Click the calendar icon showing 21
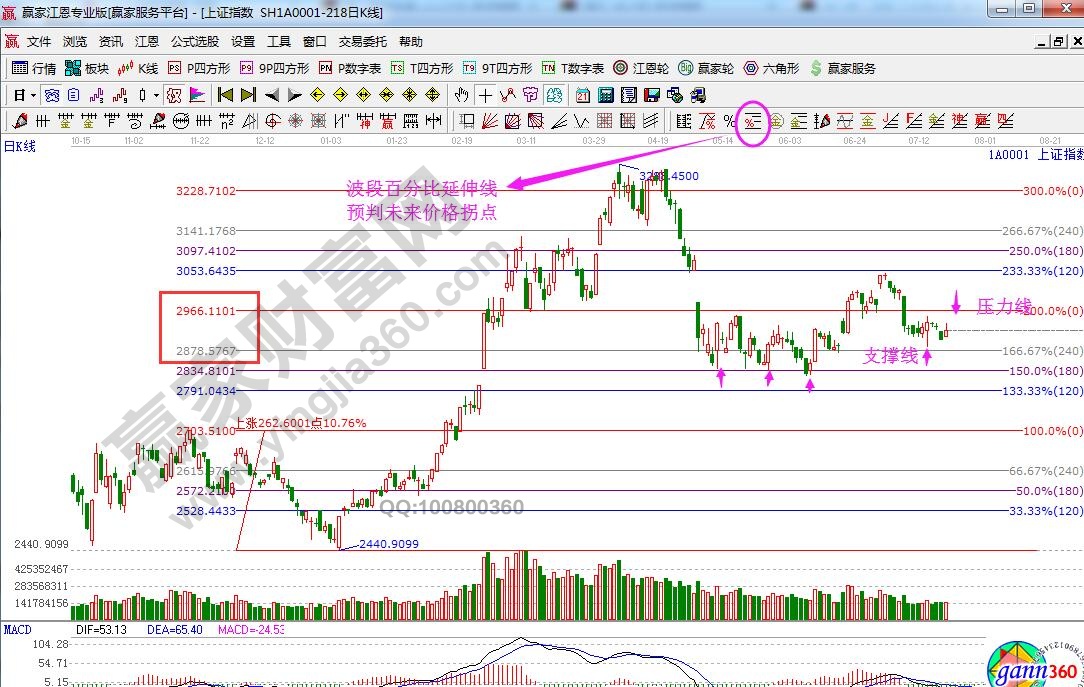The image size is (1084, 687). [582, 95]
